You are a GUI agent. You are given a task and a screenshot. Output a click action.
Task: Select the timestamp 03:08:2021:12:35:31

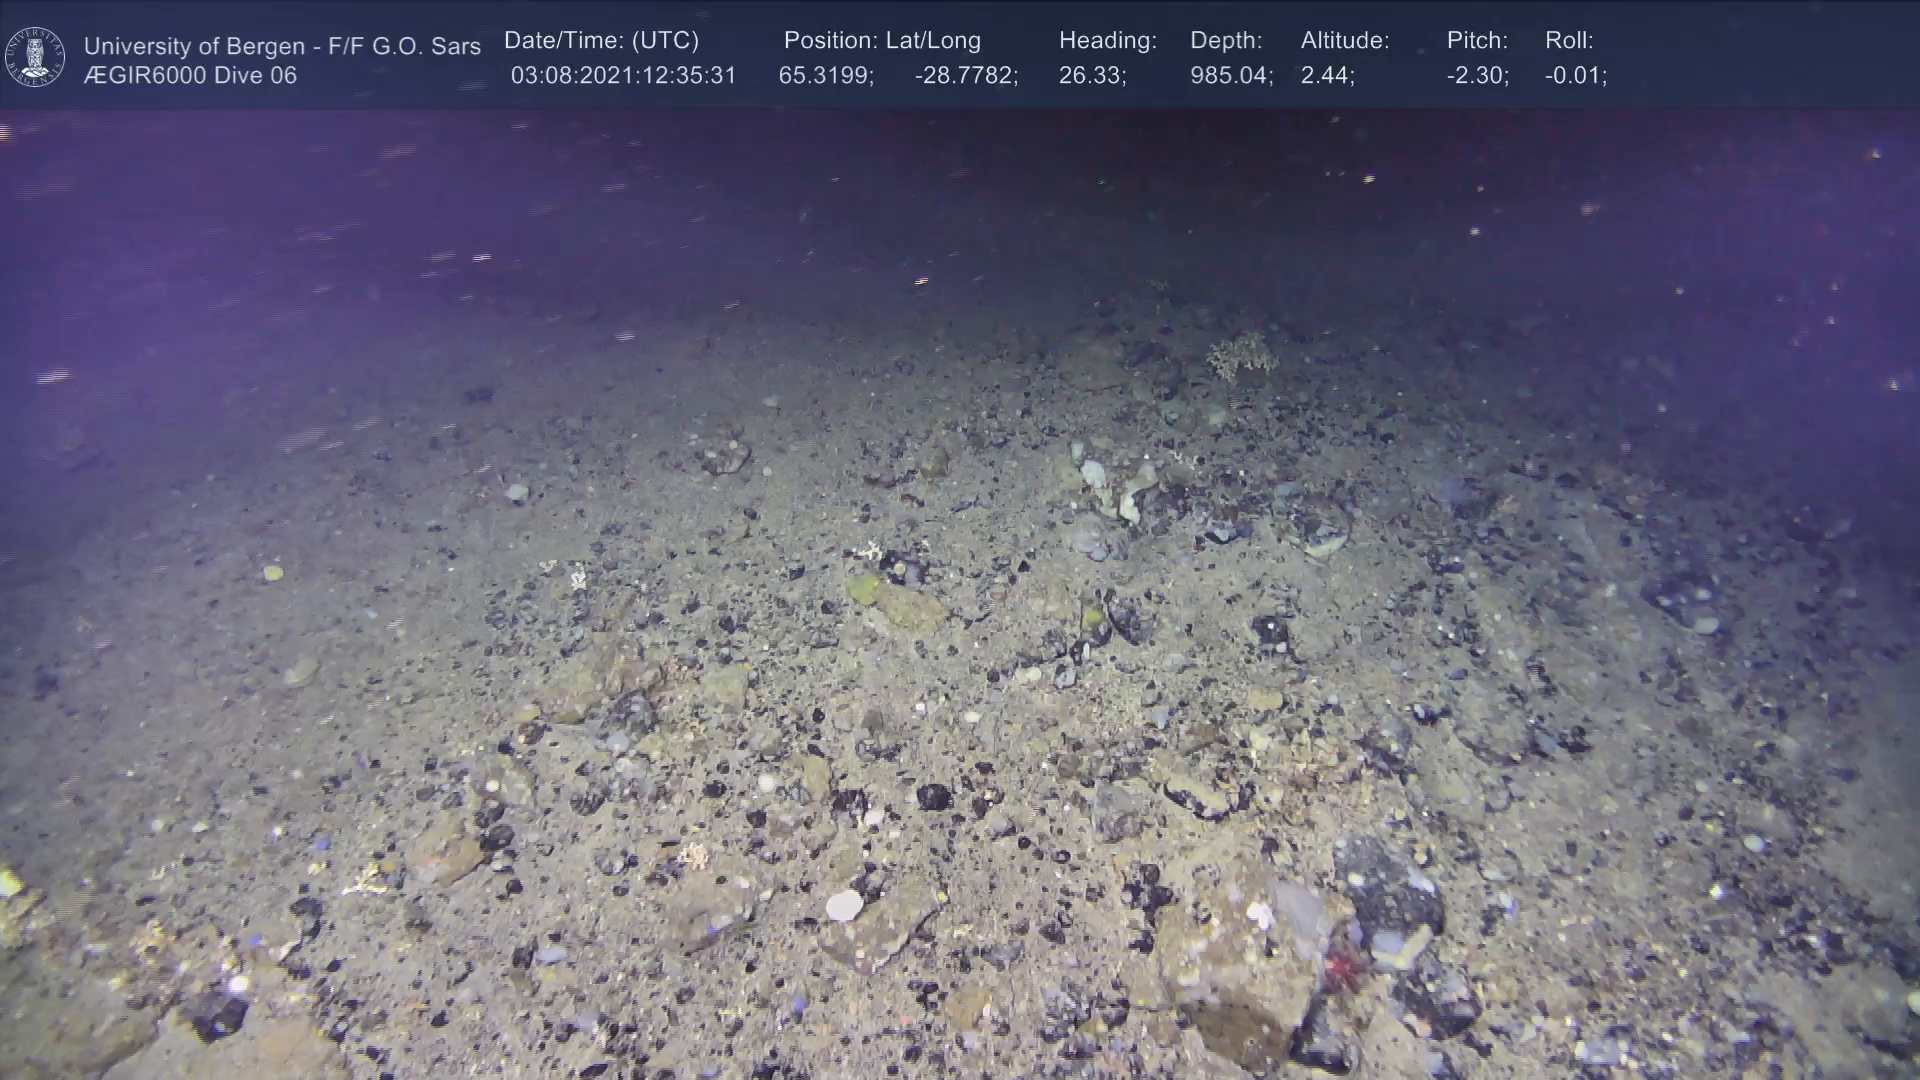click(x=623, y=76)
